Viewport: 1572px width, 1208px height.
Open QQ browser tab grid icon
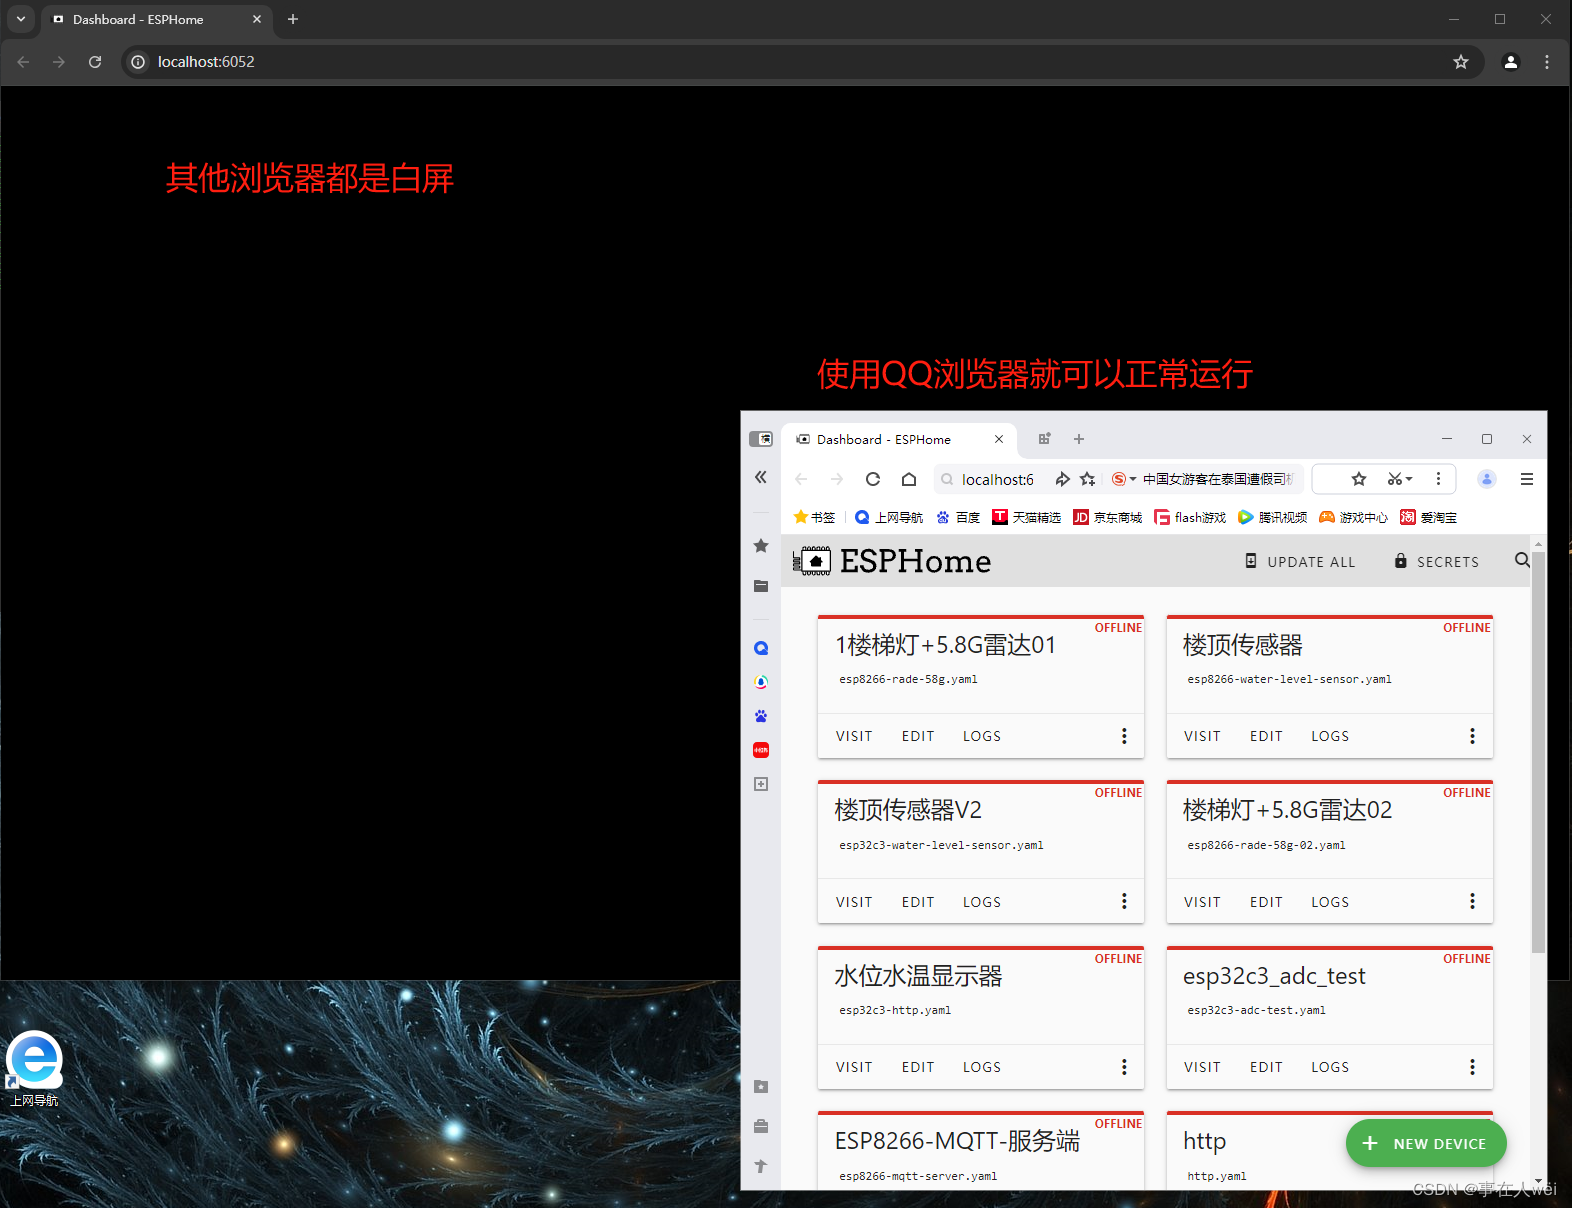point(1044,439)
